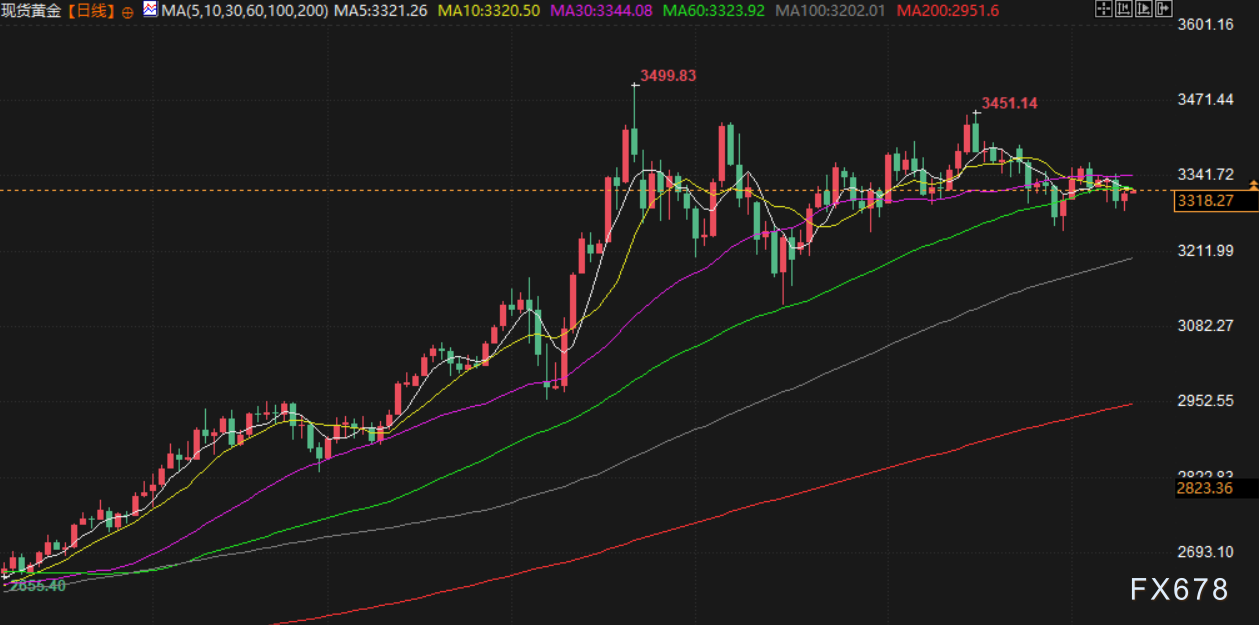The width and height of the screenshot is (1259, 625).
Task: Click the orange up-arrow price marker
Action: (1253, 185)
